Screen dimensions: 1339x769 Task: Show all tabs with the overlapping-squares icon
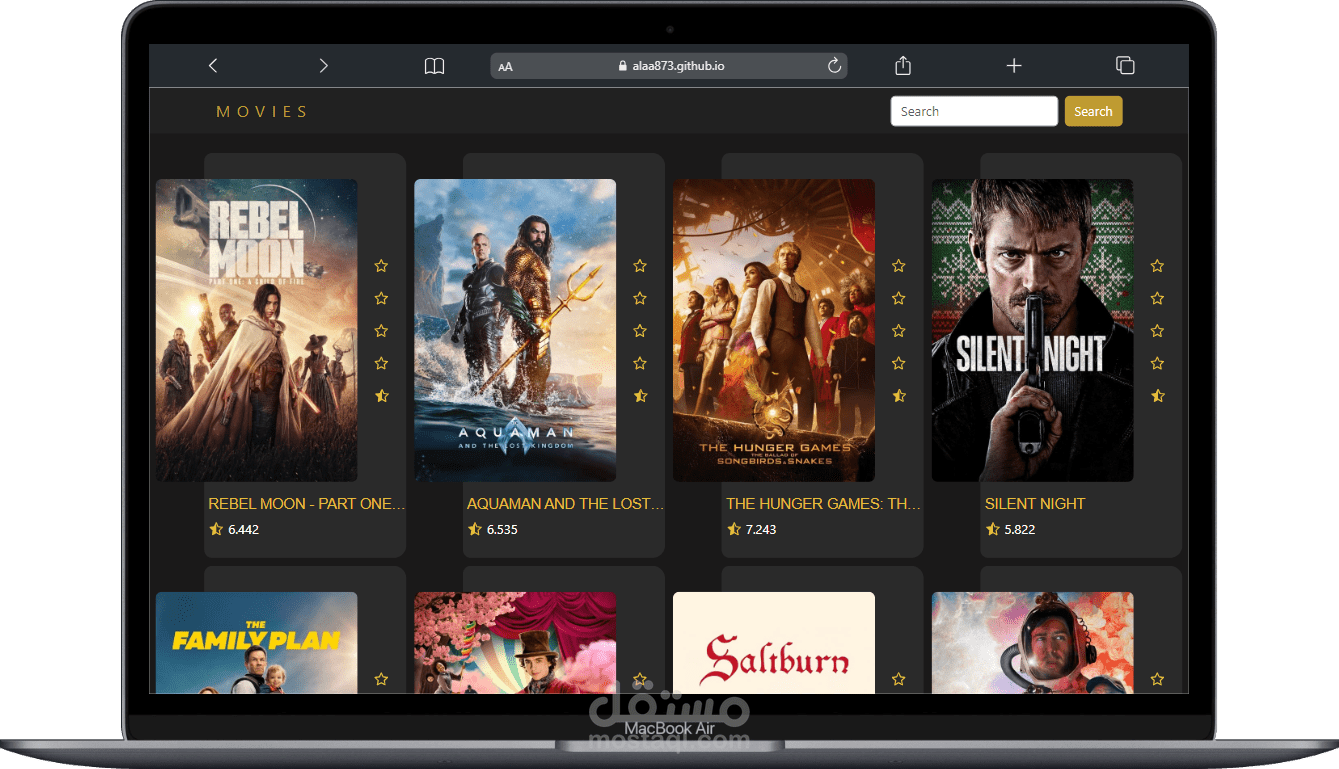point(1125,65)
